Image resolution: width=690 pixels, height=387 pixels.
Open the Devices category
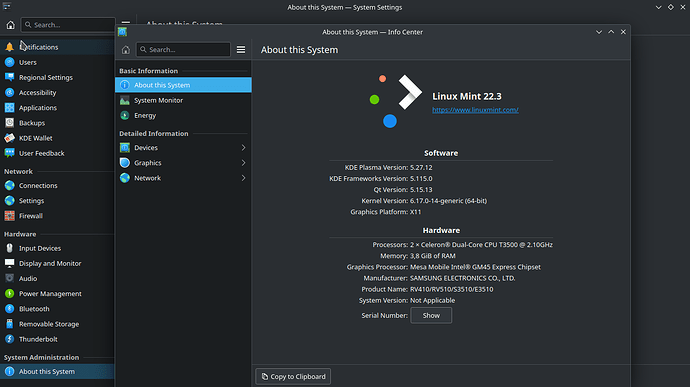pyautogui.click(x=183, y=148)
